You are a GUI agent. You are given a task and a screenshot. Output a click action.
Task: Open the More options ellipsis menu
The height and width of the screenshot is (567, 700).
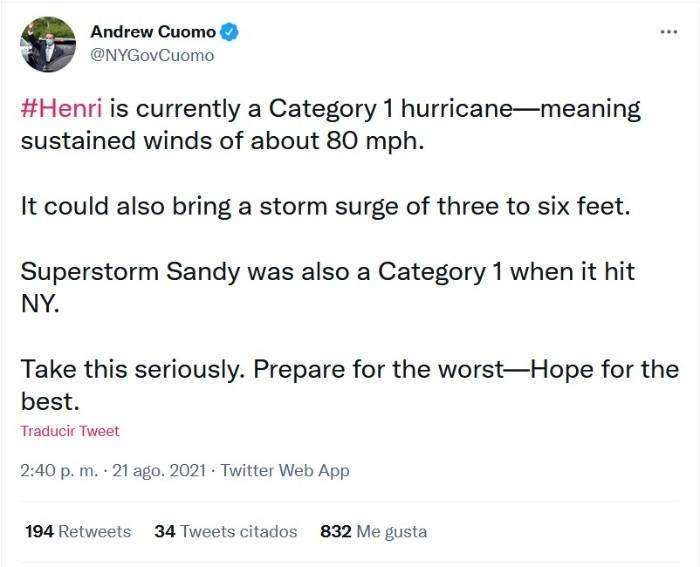pos(669,32)
